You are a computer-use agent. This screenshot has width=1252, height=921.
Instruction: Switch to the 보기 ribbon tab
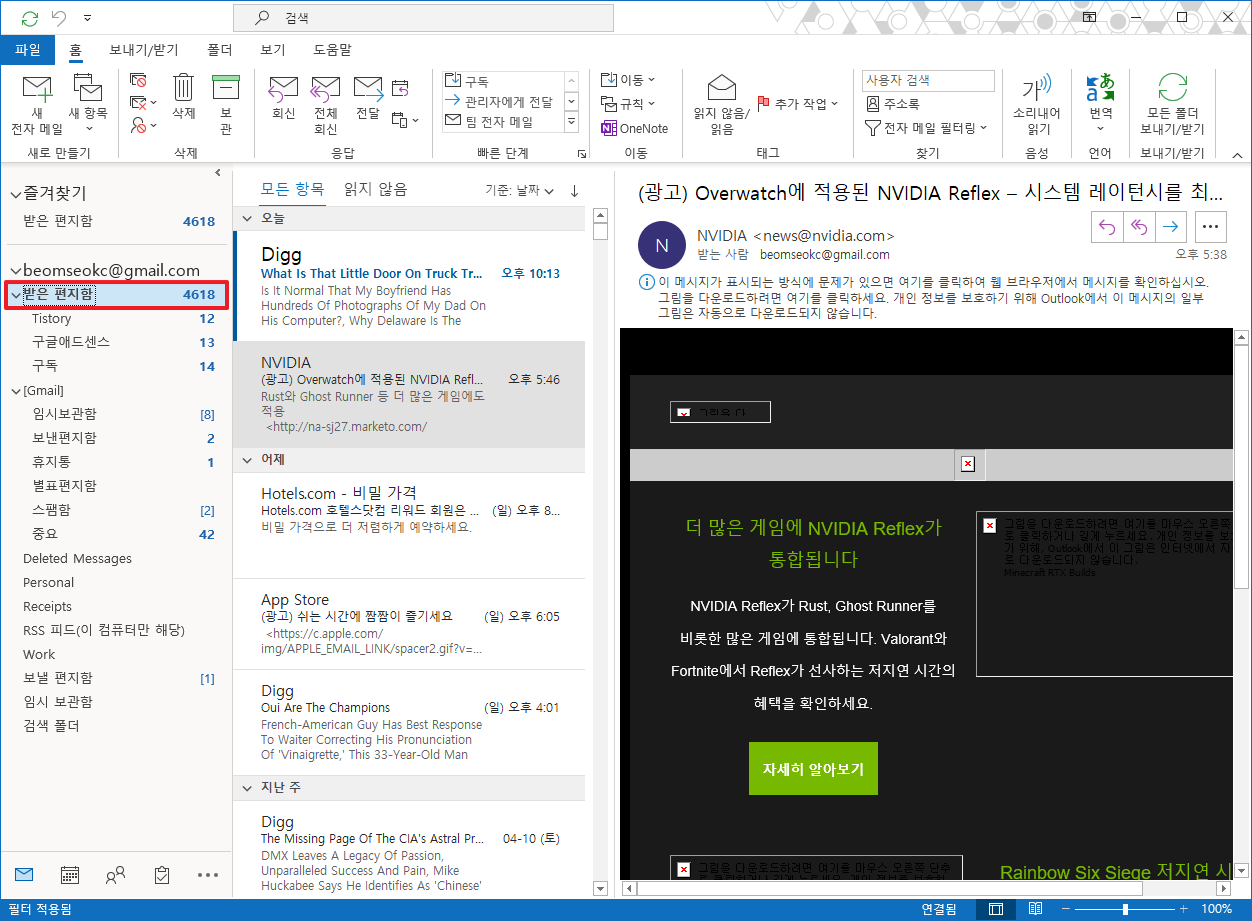tap(273, 49)
